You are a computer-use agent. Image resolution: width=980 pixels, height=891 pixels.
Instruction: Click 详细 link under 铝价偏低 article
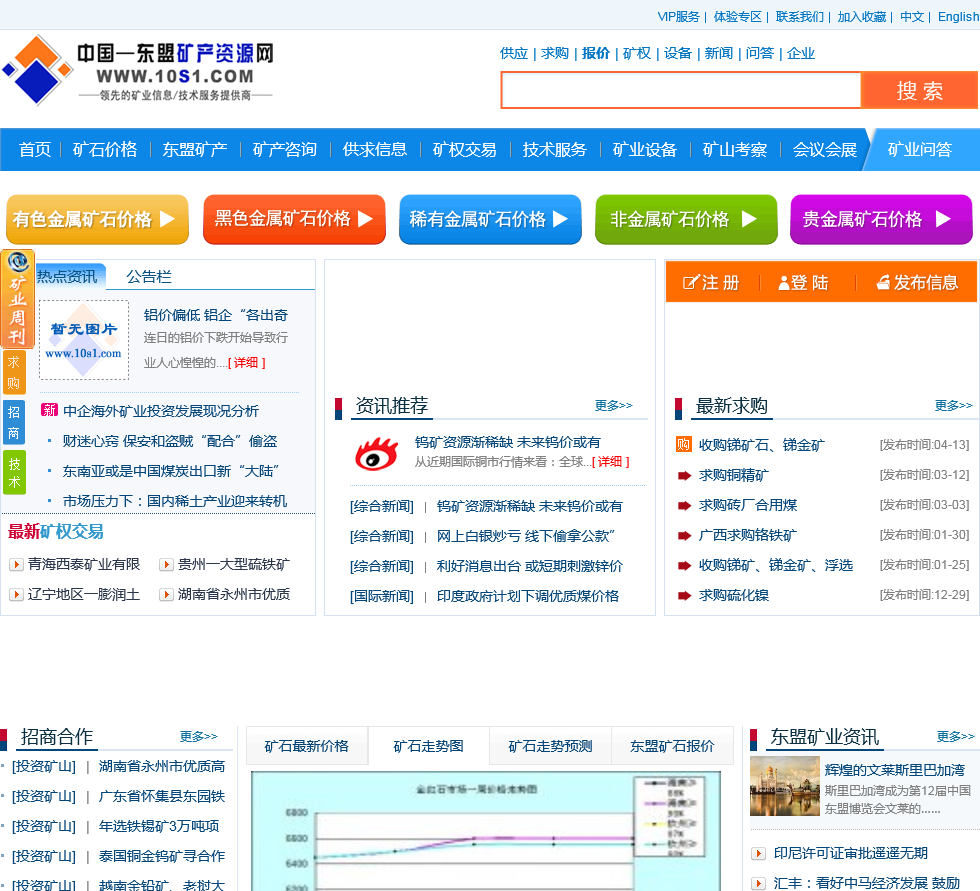(247, 362)
